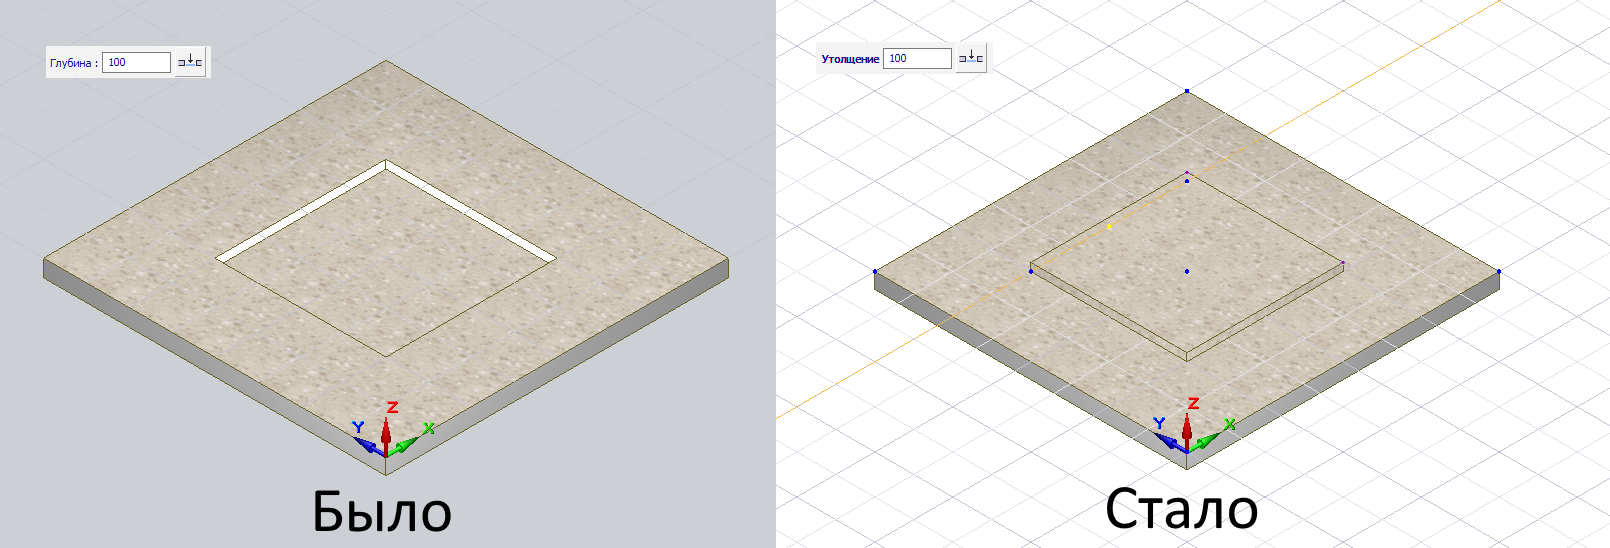Click center blue control point on raised panel
Screen dimensions: 1610x548
click(1187, 271)
